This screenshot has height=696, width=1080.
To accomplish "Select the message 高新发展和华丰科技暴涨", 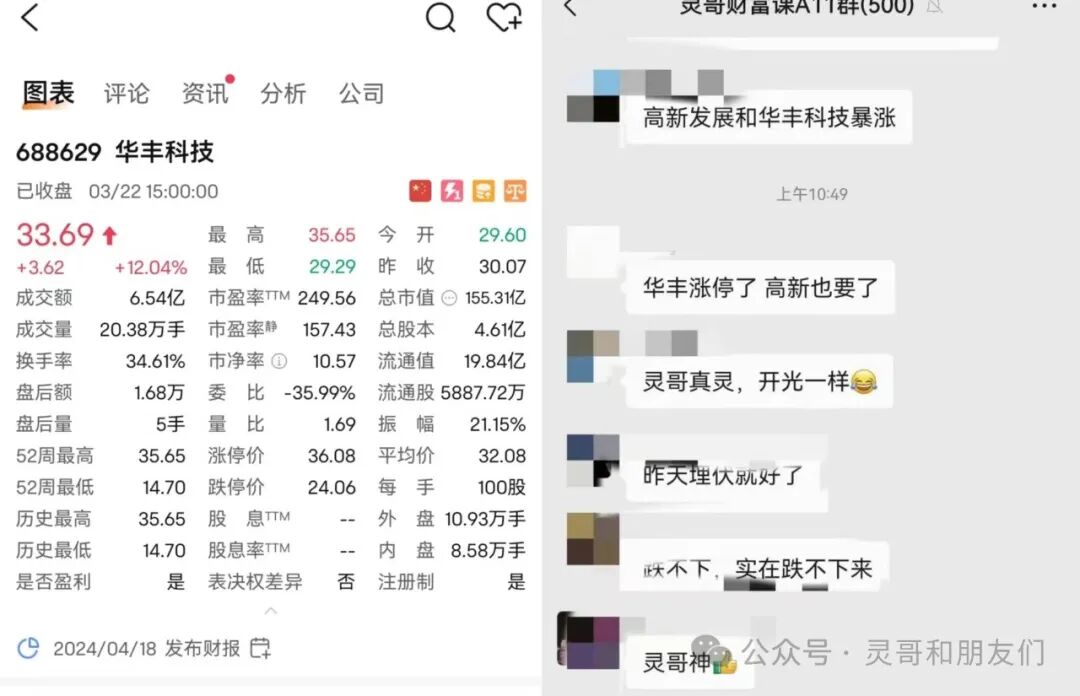I will click(x=769, y=117).
